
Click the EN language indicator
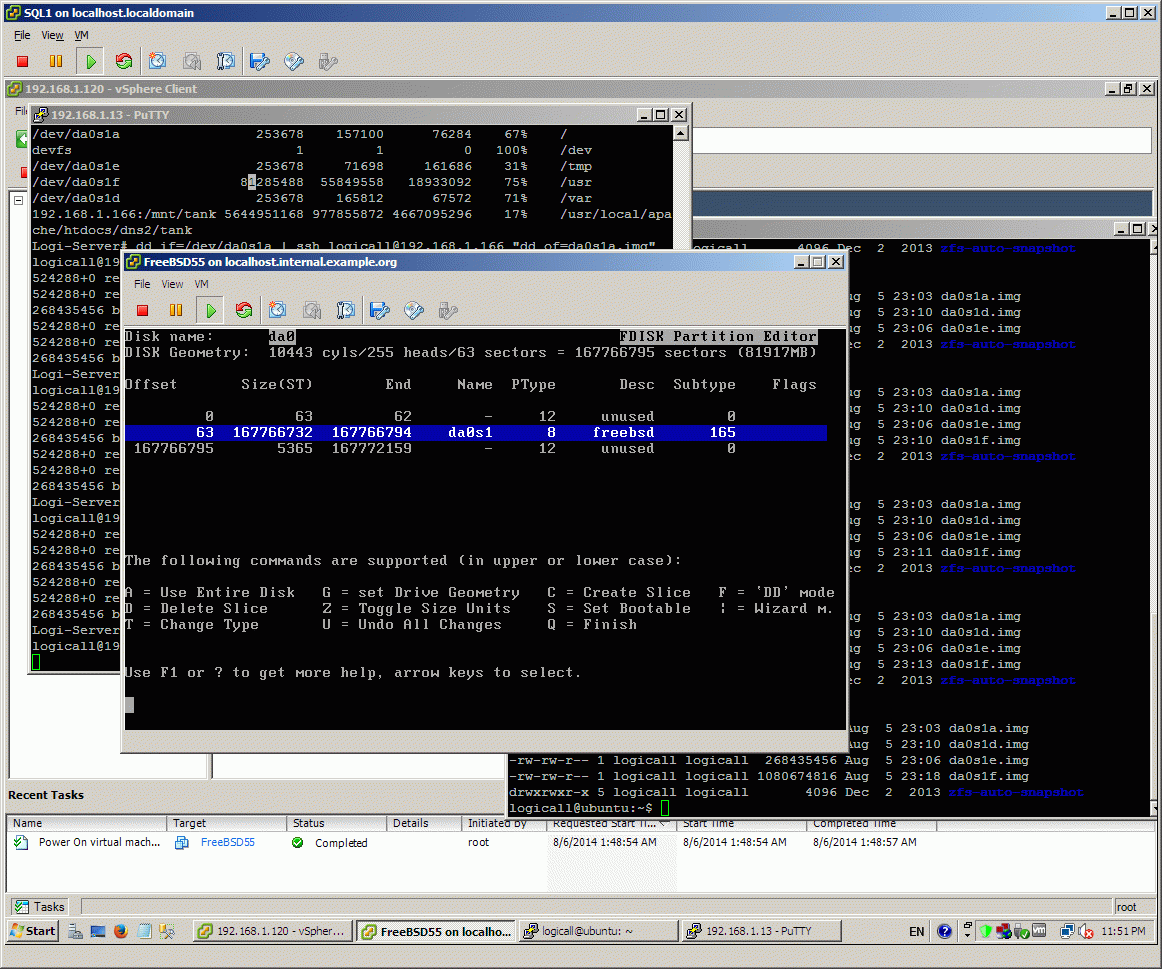point(917,931)
